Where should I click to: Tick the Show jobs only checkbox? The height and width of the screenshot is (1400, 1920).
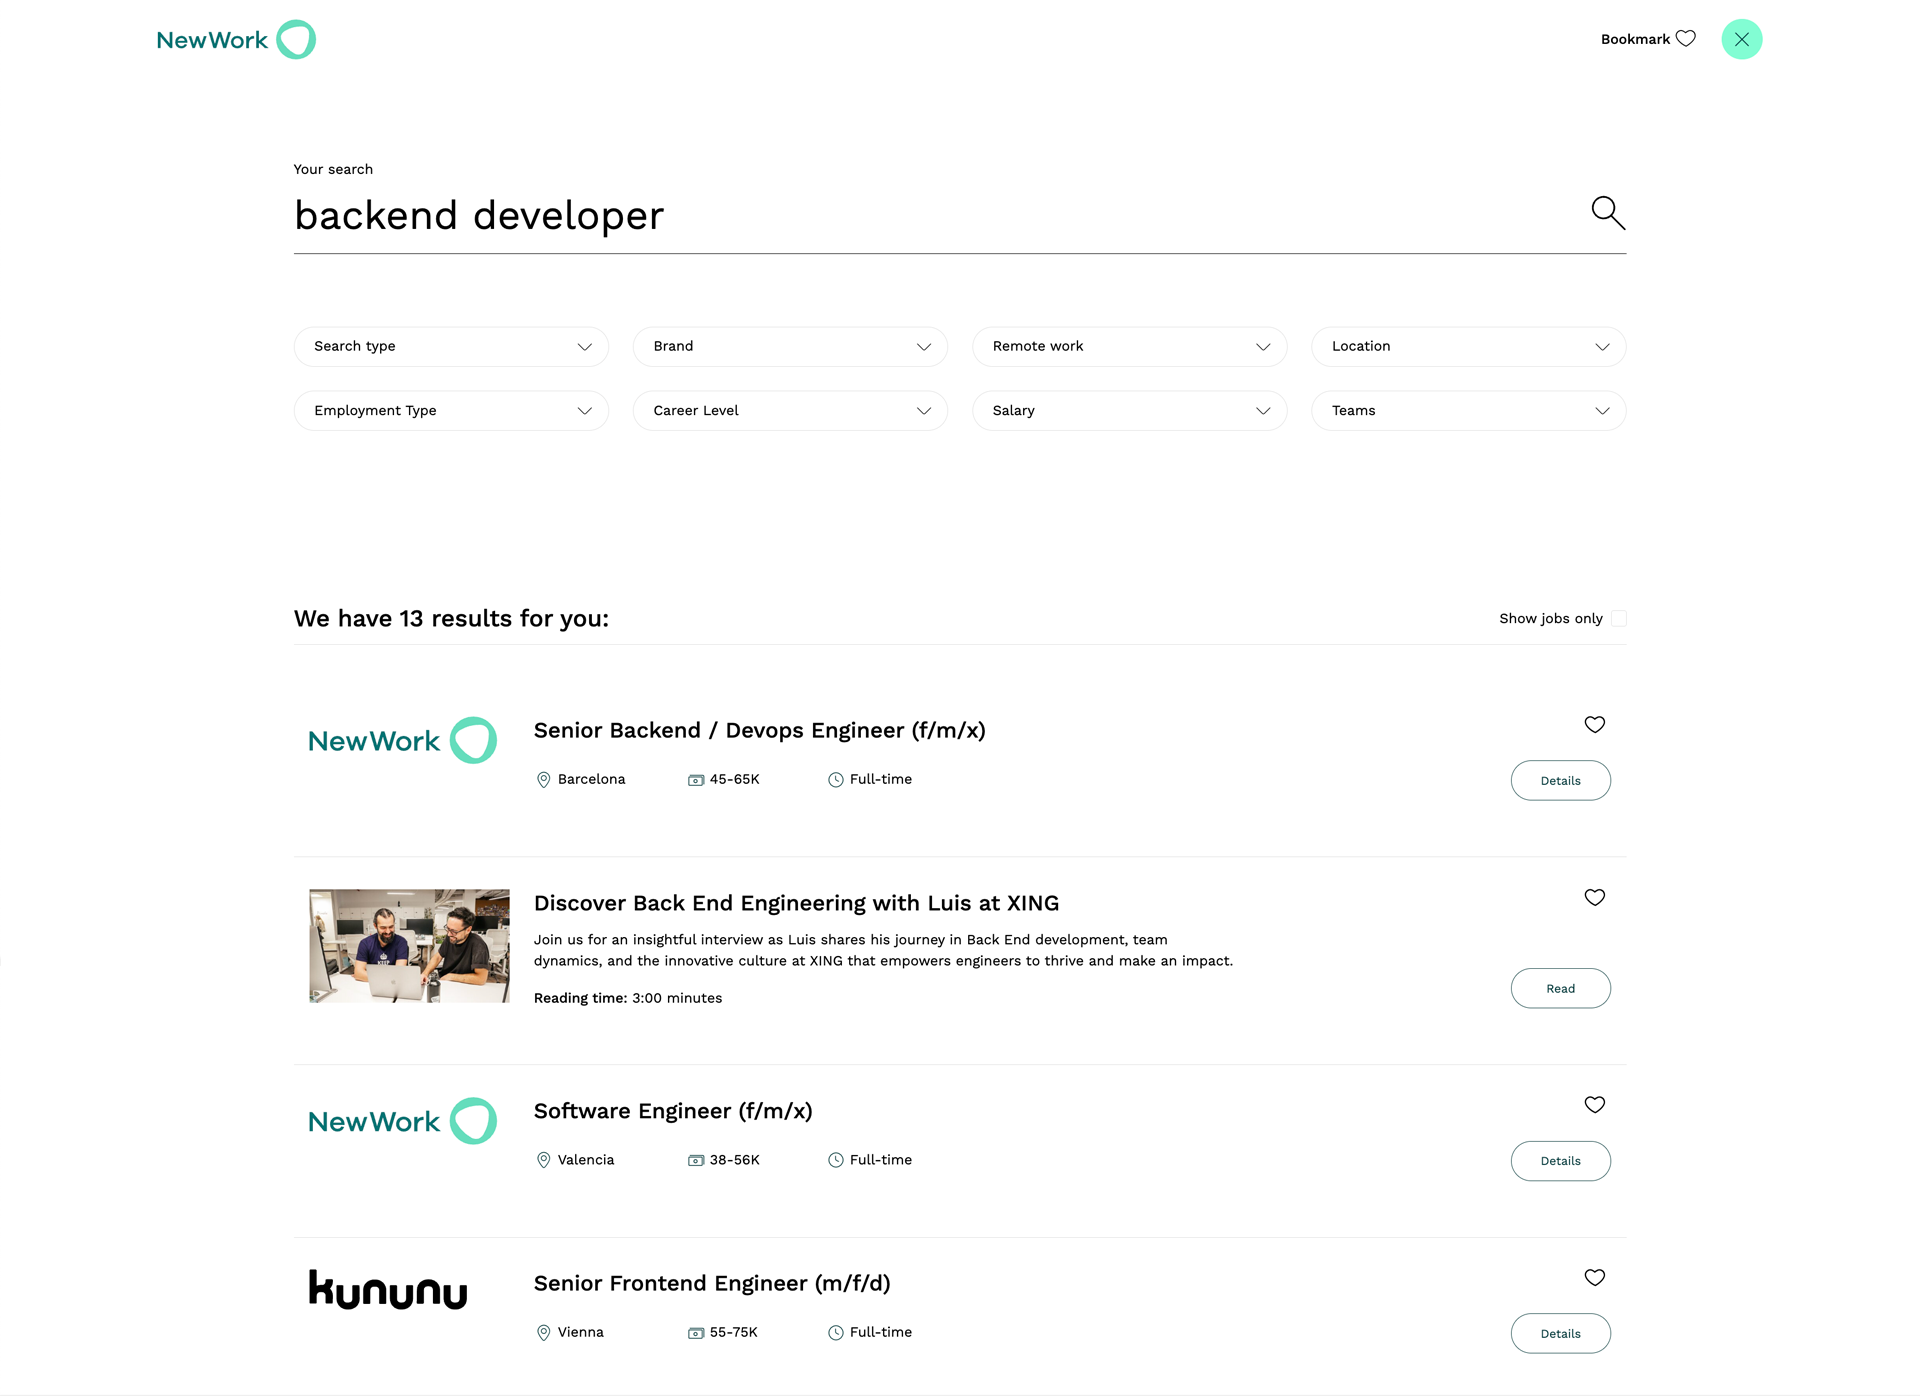click(x=1618, y=619)
